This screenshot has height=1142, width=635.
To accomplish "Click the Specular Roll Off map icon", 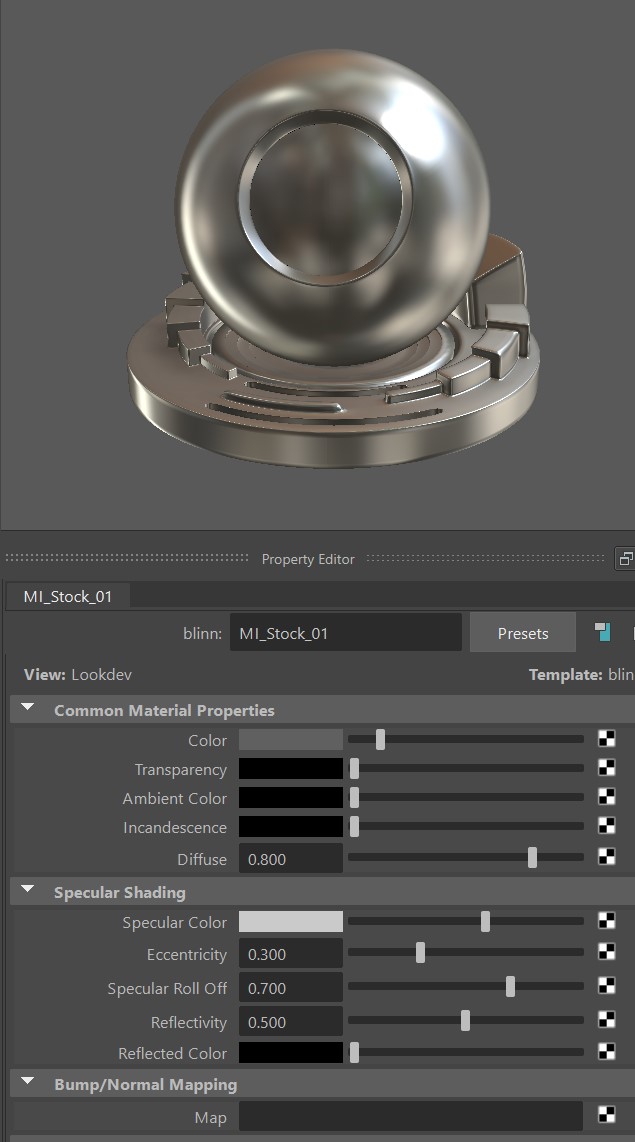I will pos(607,986).
